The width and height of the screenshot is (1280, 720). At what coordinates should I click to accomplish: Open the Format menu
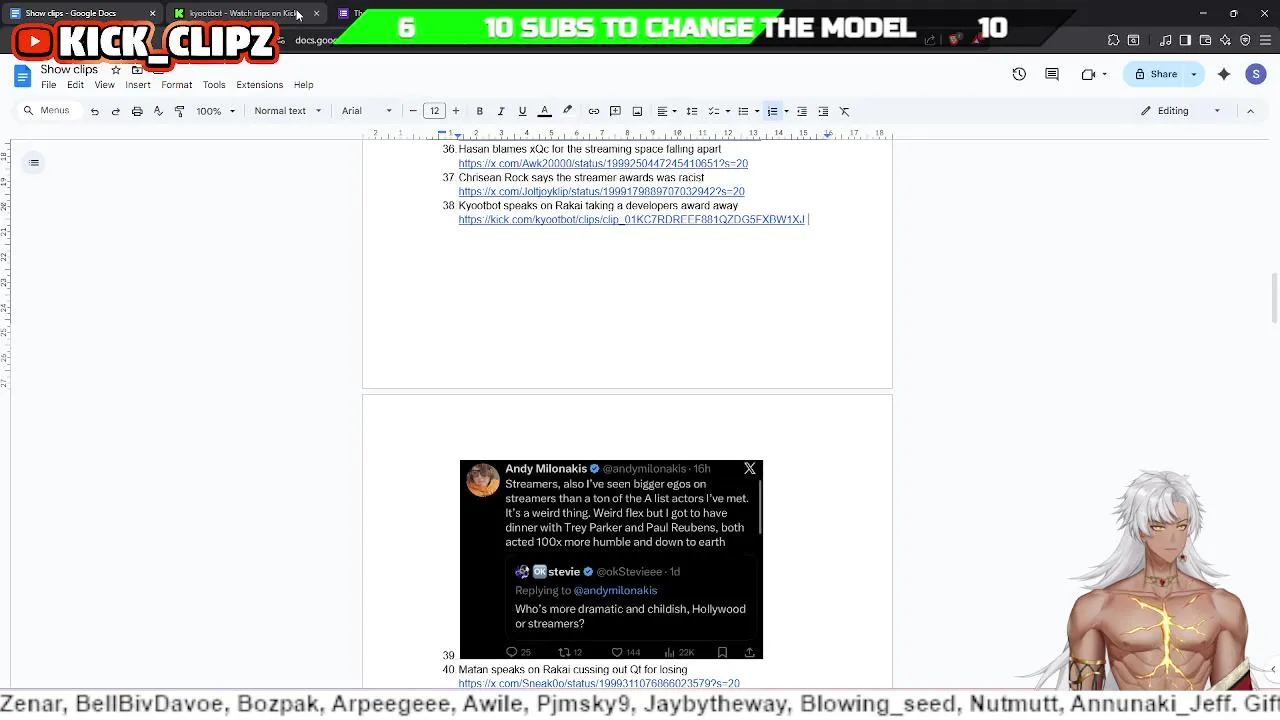tap(177, 85)
